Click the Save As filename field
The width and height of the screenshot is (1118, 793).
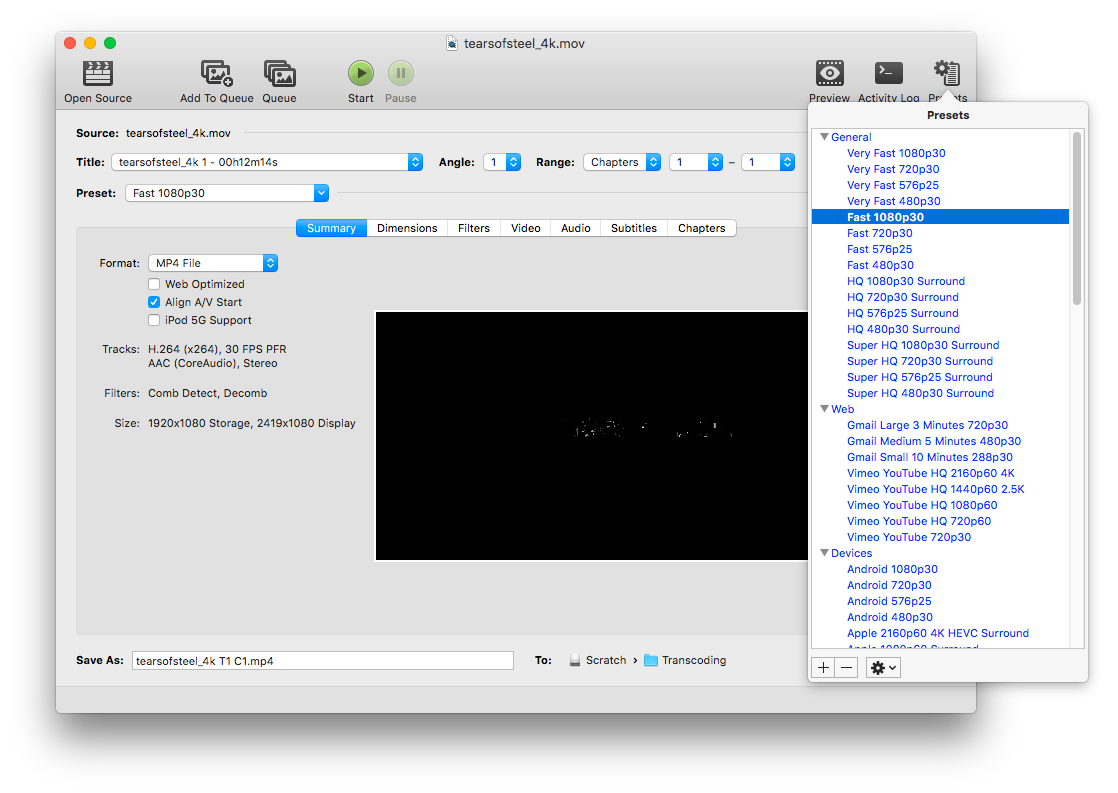323,661
